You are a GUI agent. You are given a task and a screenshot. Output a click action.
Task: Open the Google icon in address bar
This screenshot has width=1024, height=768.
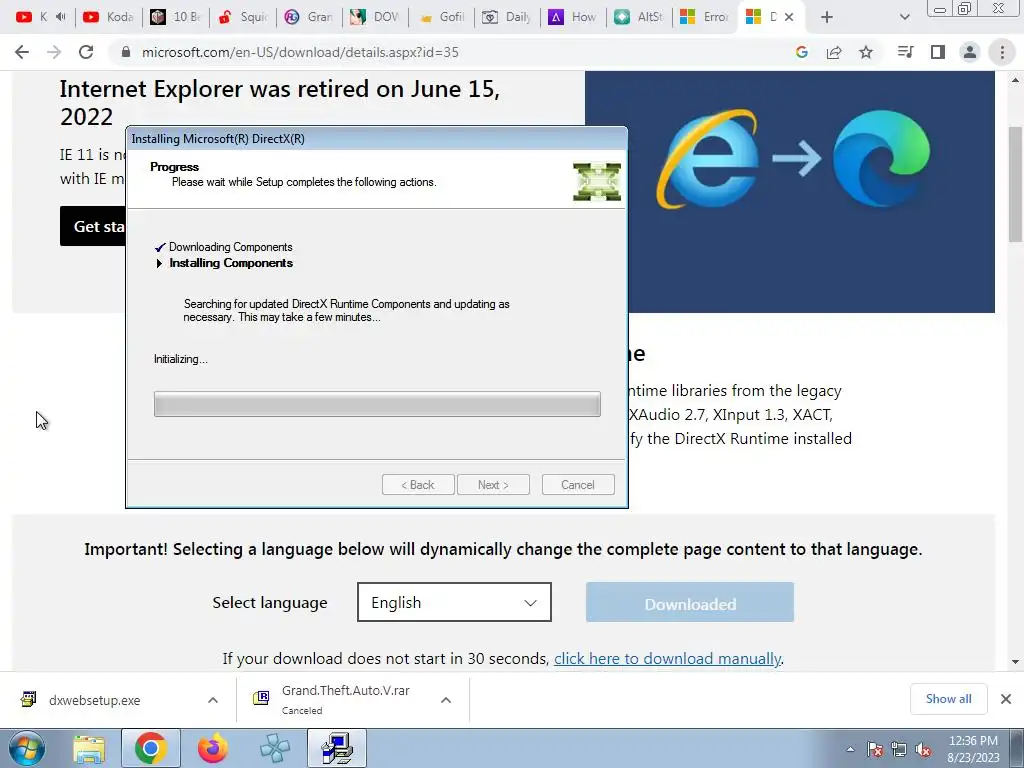coord(802,52)
